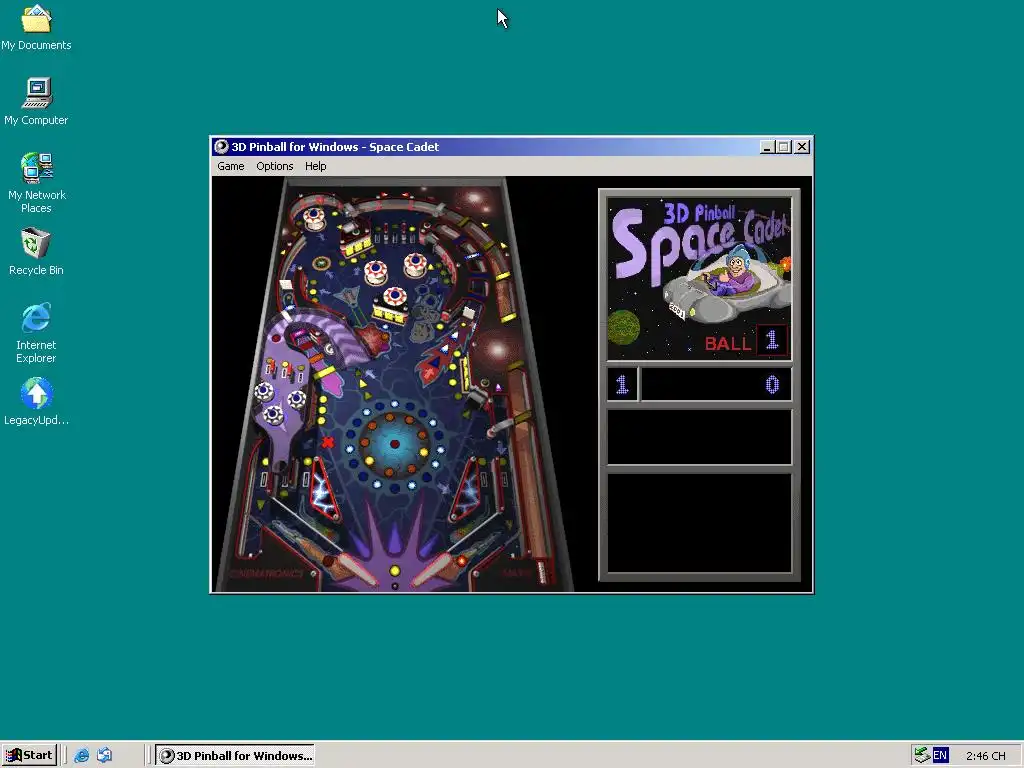Click the 3D Pinball window title text
This screenshot has height=768, width=1024.
[335, 147]
